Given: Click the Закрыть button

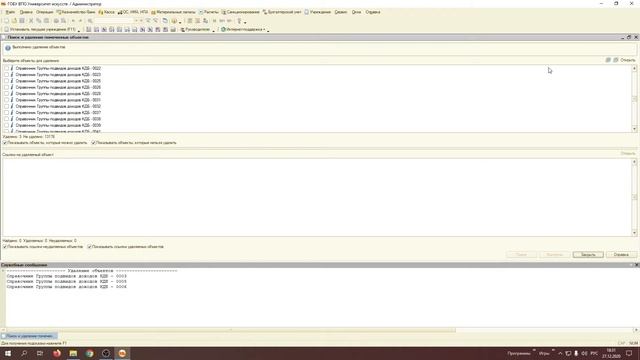Looking at the screenshot, I should pyautogui.click(x=588, y=255).
